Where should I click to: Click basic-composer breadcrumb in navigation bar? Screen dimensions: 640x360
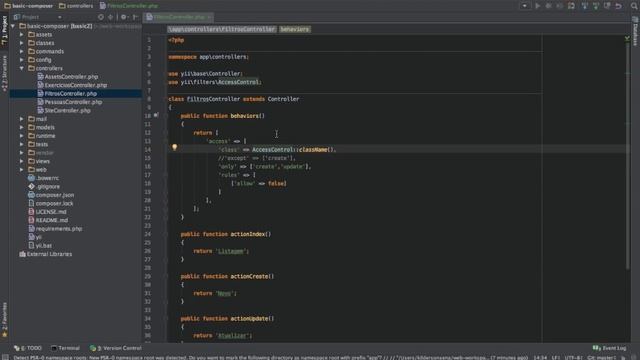29,6
